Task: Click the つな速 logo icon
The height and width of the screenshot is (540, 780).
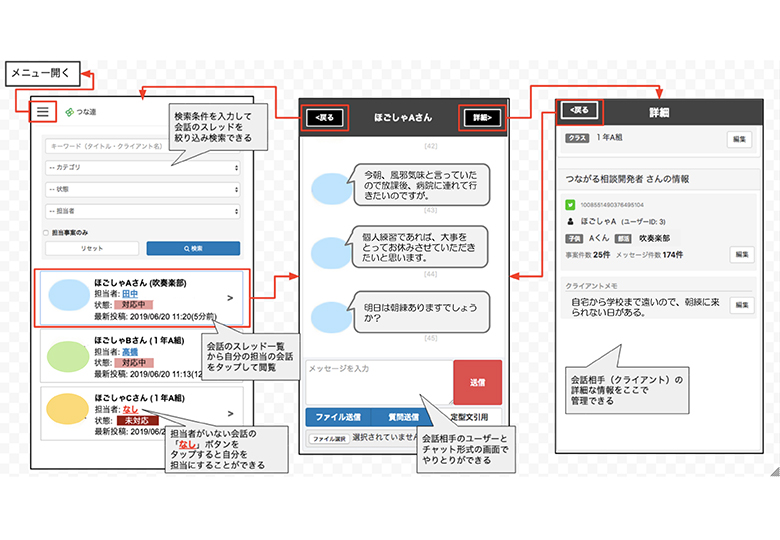Action: click(69, 112)
